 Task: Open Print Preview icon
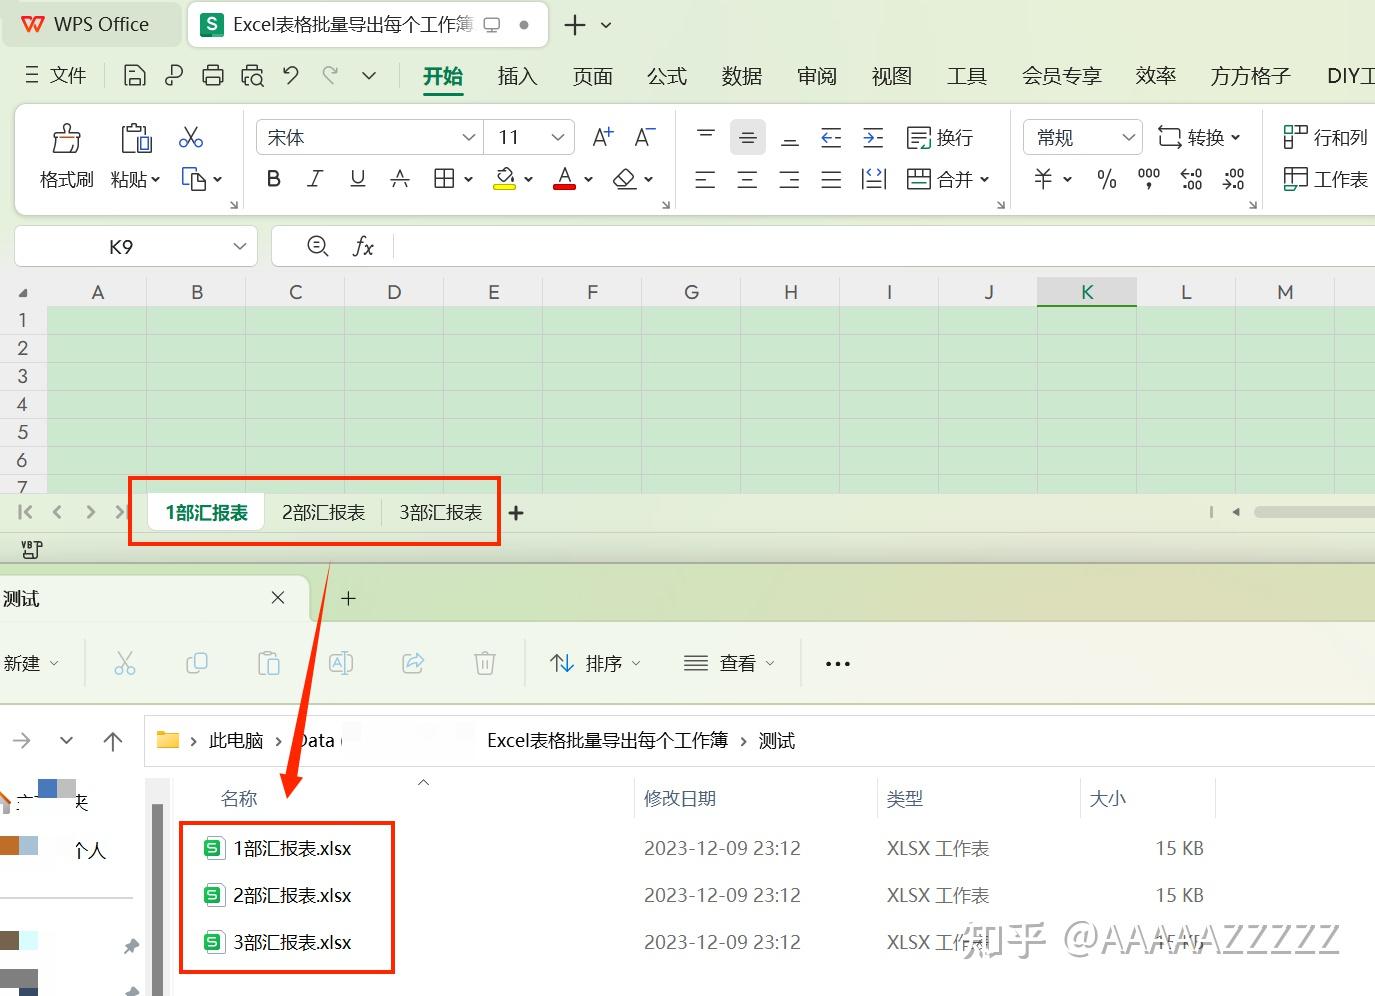coord(252,75)
